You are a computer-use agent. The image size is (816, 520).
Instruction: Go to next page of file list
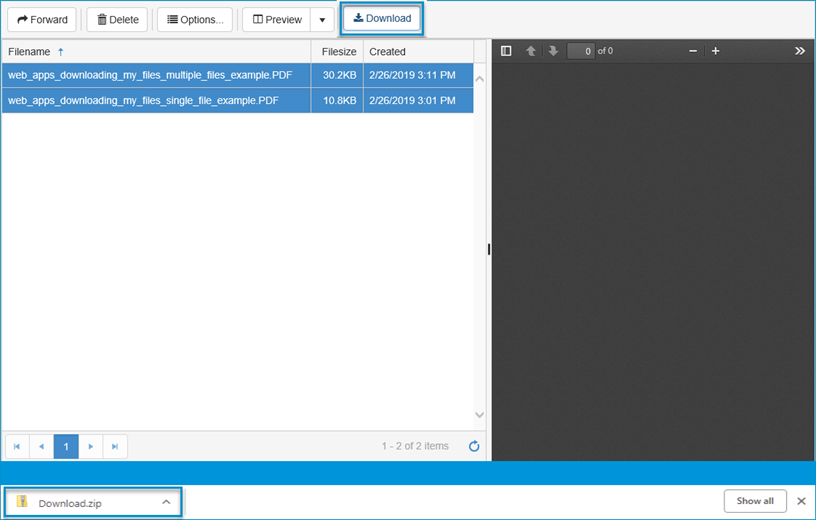click(91, 446)
